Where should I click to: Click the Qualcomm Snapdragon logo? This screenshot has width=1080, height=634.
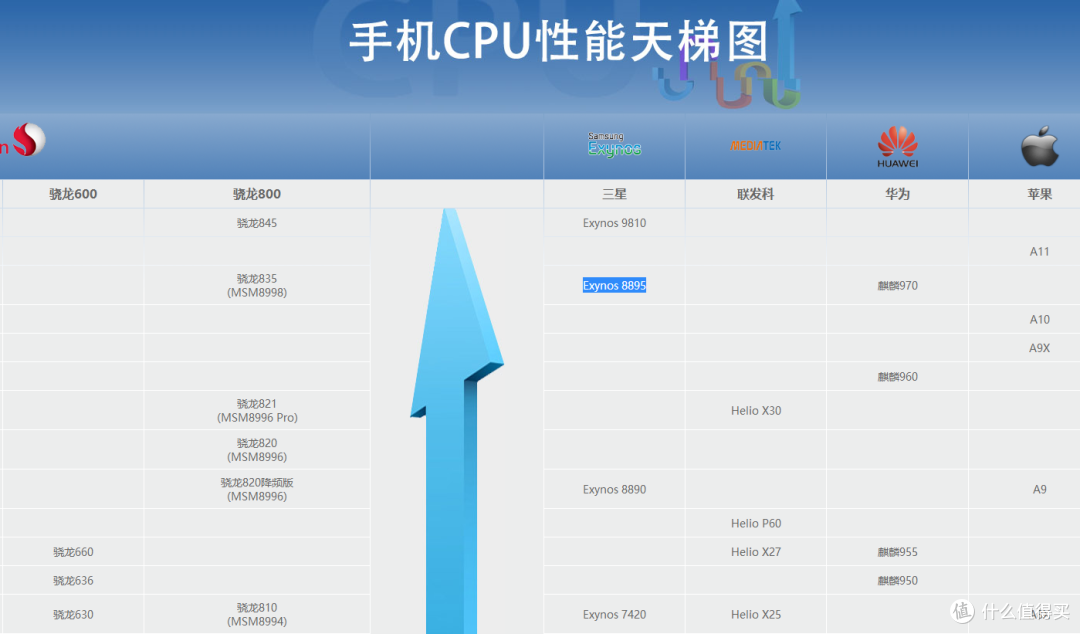pos(24,140)
